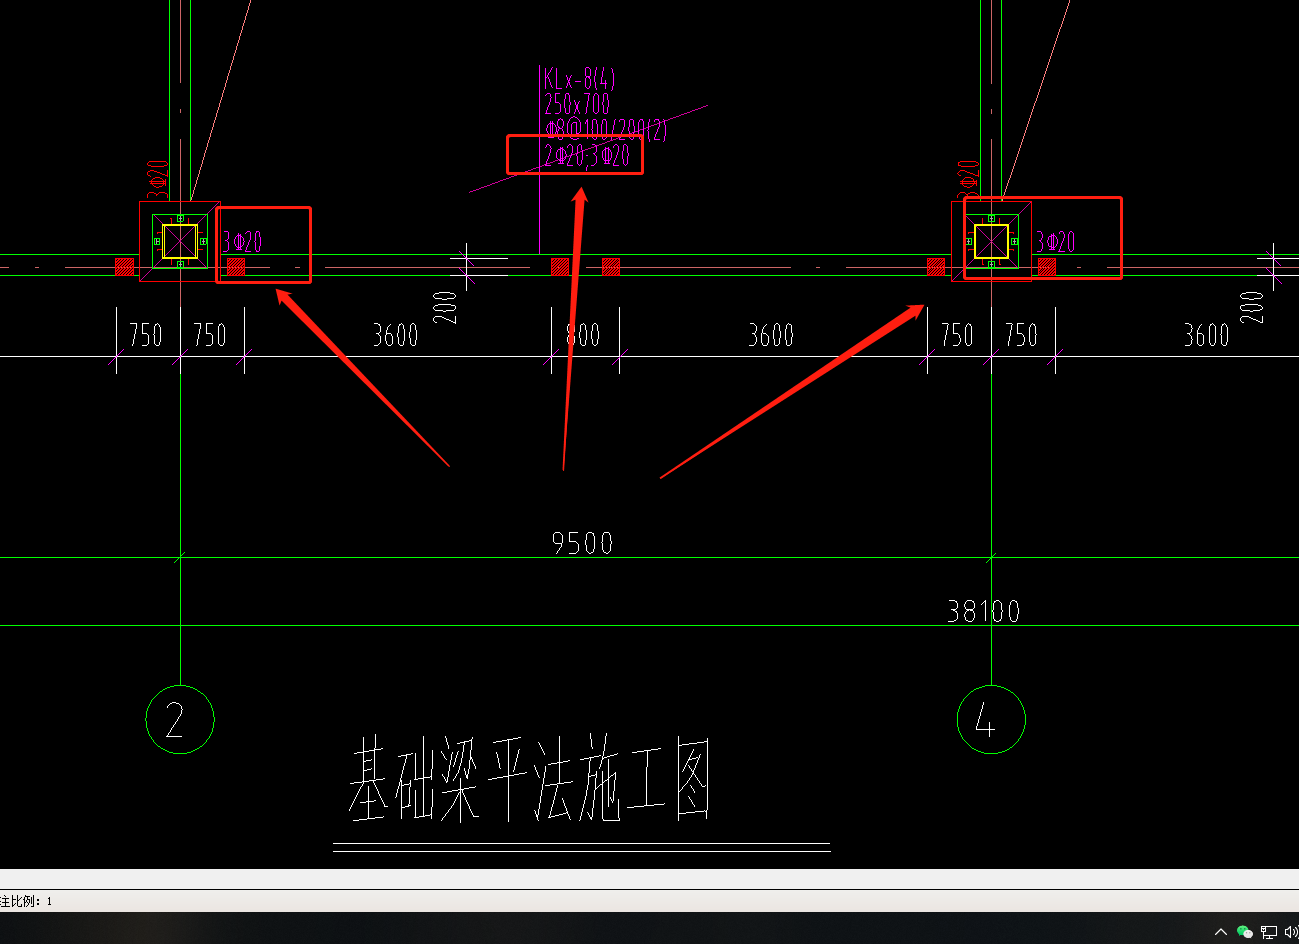Select the drawing title 基础梁平法施工图
The width and height of the screenshot is (1299, 944).
(x=530, y=780)
